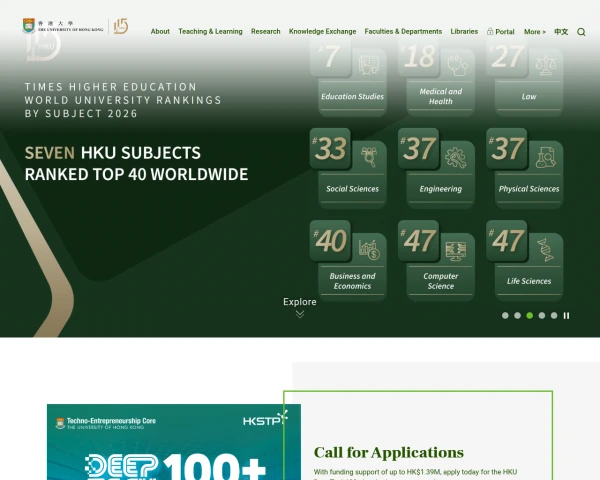Click Times Higher Education rankings text
Screen dimensions: 600x480
click(x=123, y=100)
